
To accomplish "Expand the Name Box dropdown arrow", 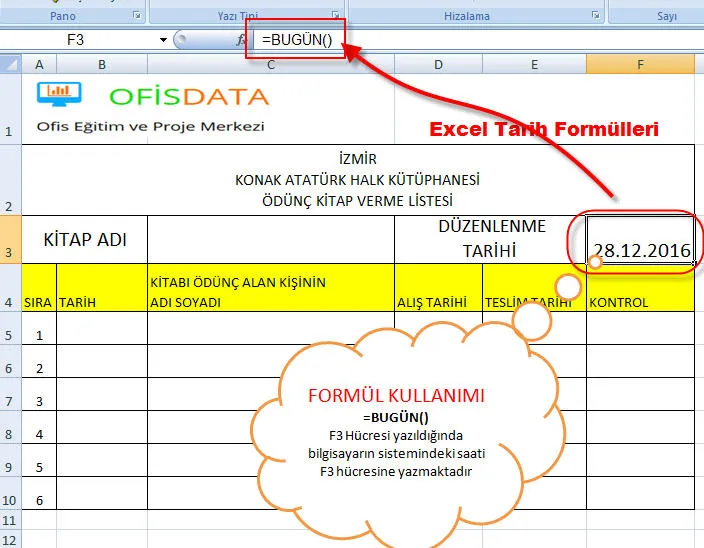I will click(x=164, y=40).
